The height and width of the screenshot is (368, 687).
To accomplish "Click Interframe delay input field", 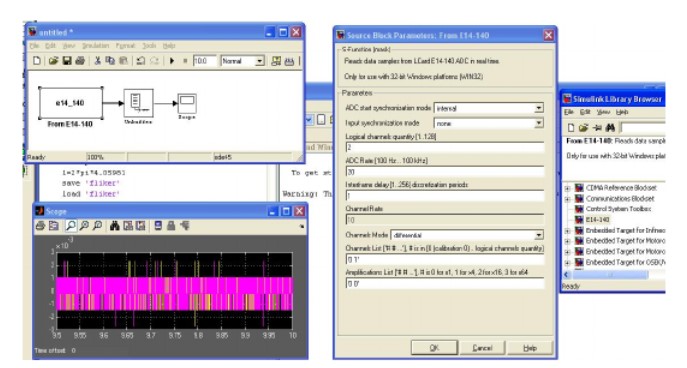I will 445,196.
